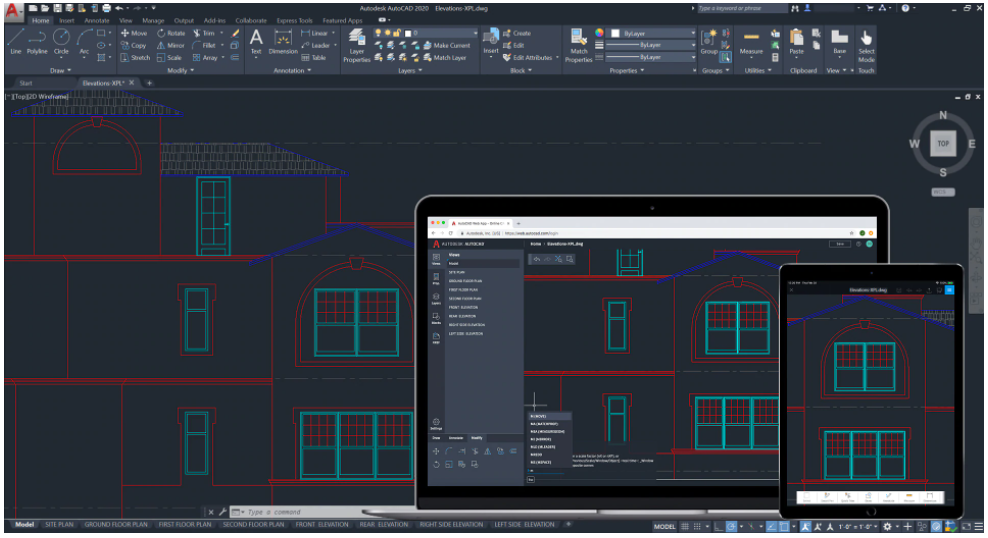Select the Dimension tool
Viewport: 988px width, 538px height.
(283, 42)
